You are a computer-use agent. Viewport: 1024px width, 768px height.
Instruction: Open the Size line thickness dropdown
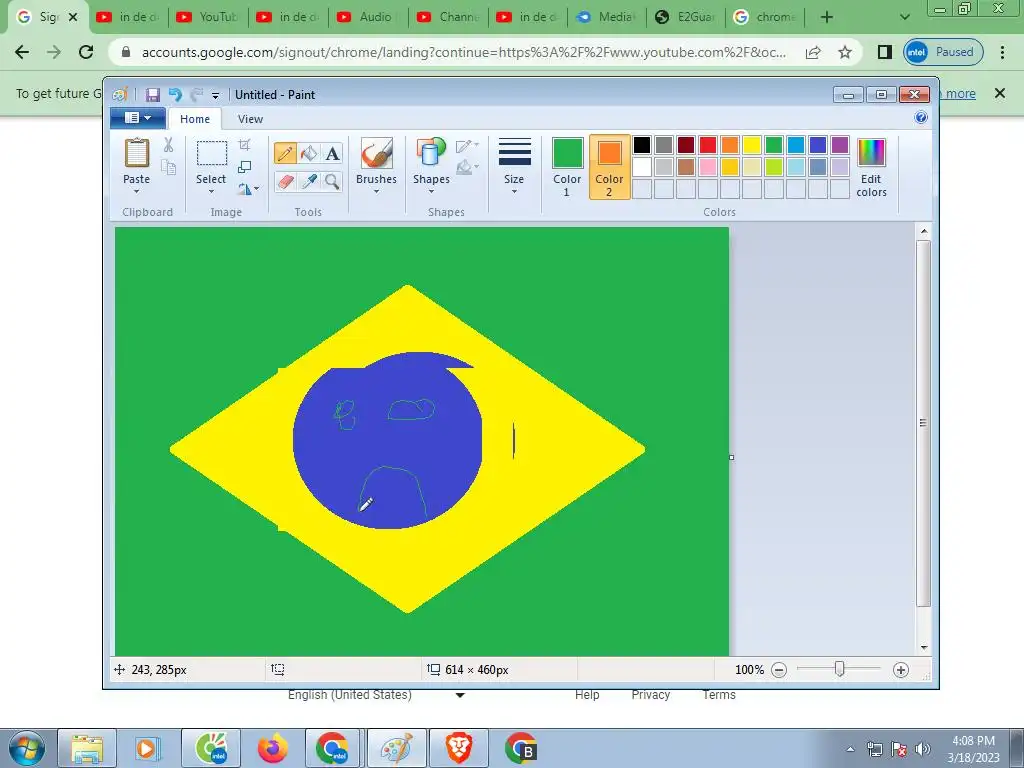(514, 167)
